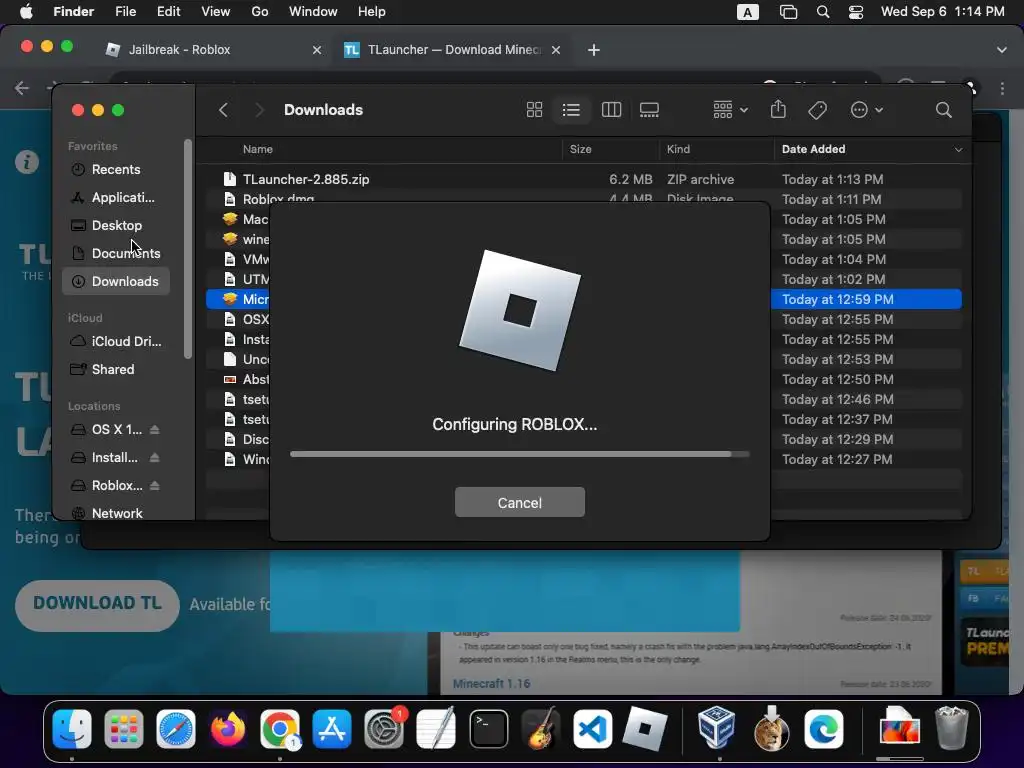Image resolution: width=1024 pixels, height=768 pixels.
Task: Click 'Today at 12:27 PM' row
Action: coord(584,460)
